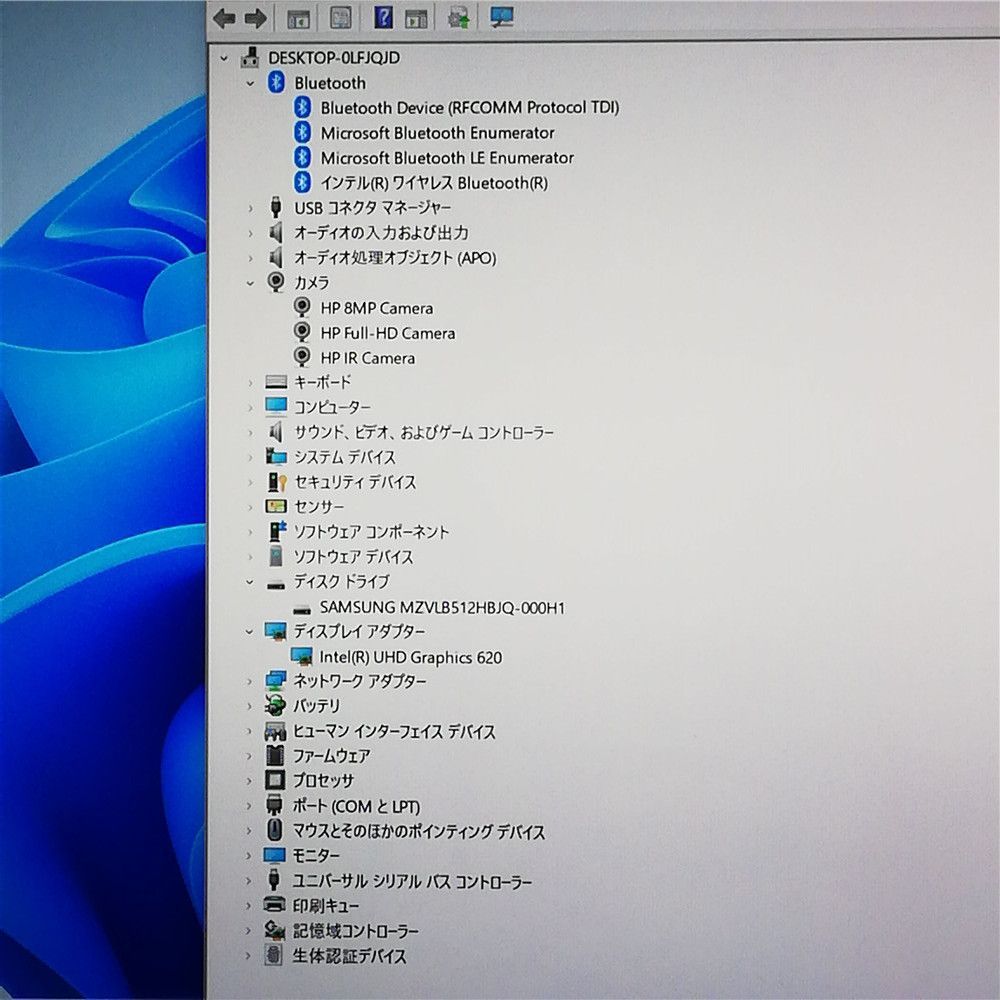Click the drive icon of SAMSUNG MZVLB512HBJQ-000H1
Image resolution: width=1000 pixels, height=1000 pixels.
click(302, 609)
